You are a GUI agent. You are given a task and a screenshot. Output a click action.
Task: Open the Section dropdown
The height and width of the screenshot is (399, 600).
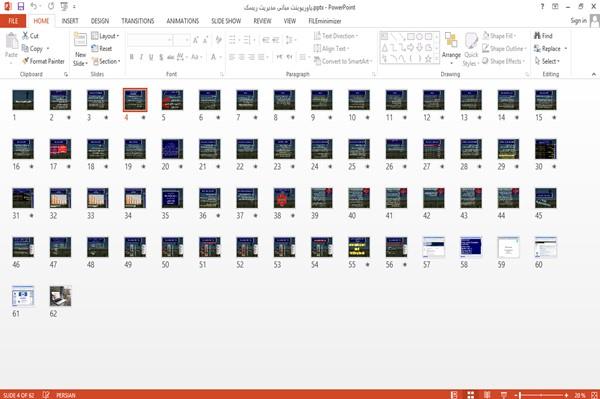[x=106, y=61]
